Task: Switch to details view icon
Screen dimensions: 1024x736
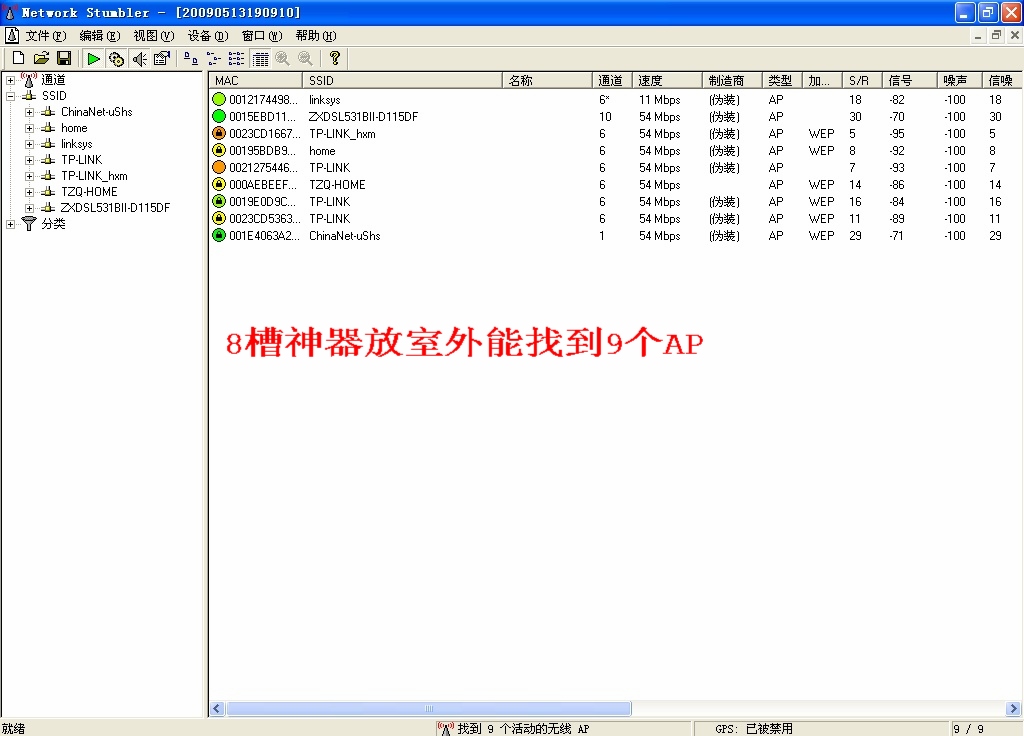Action: pyautogui.click(x=260, y=59)
